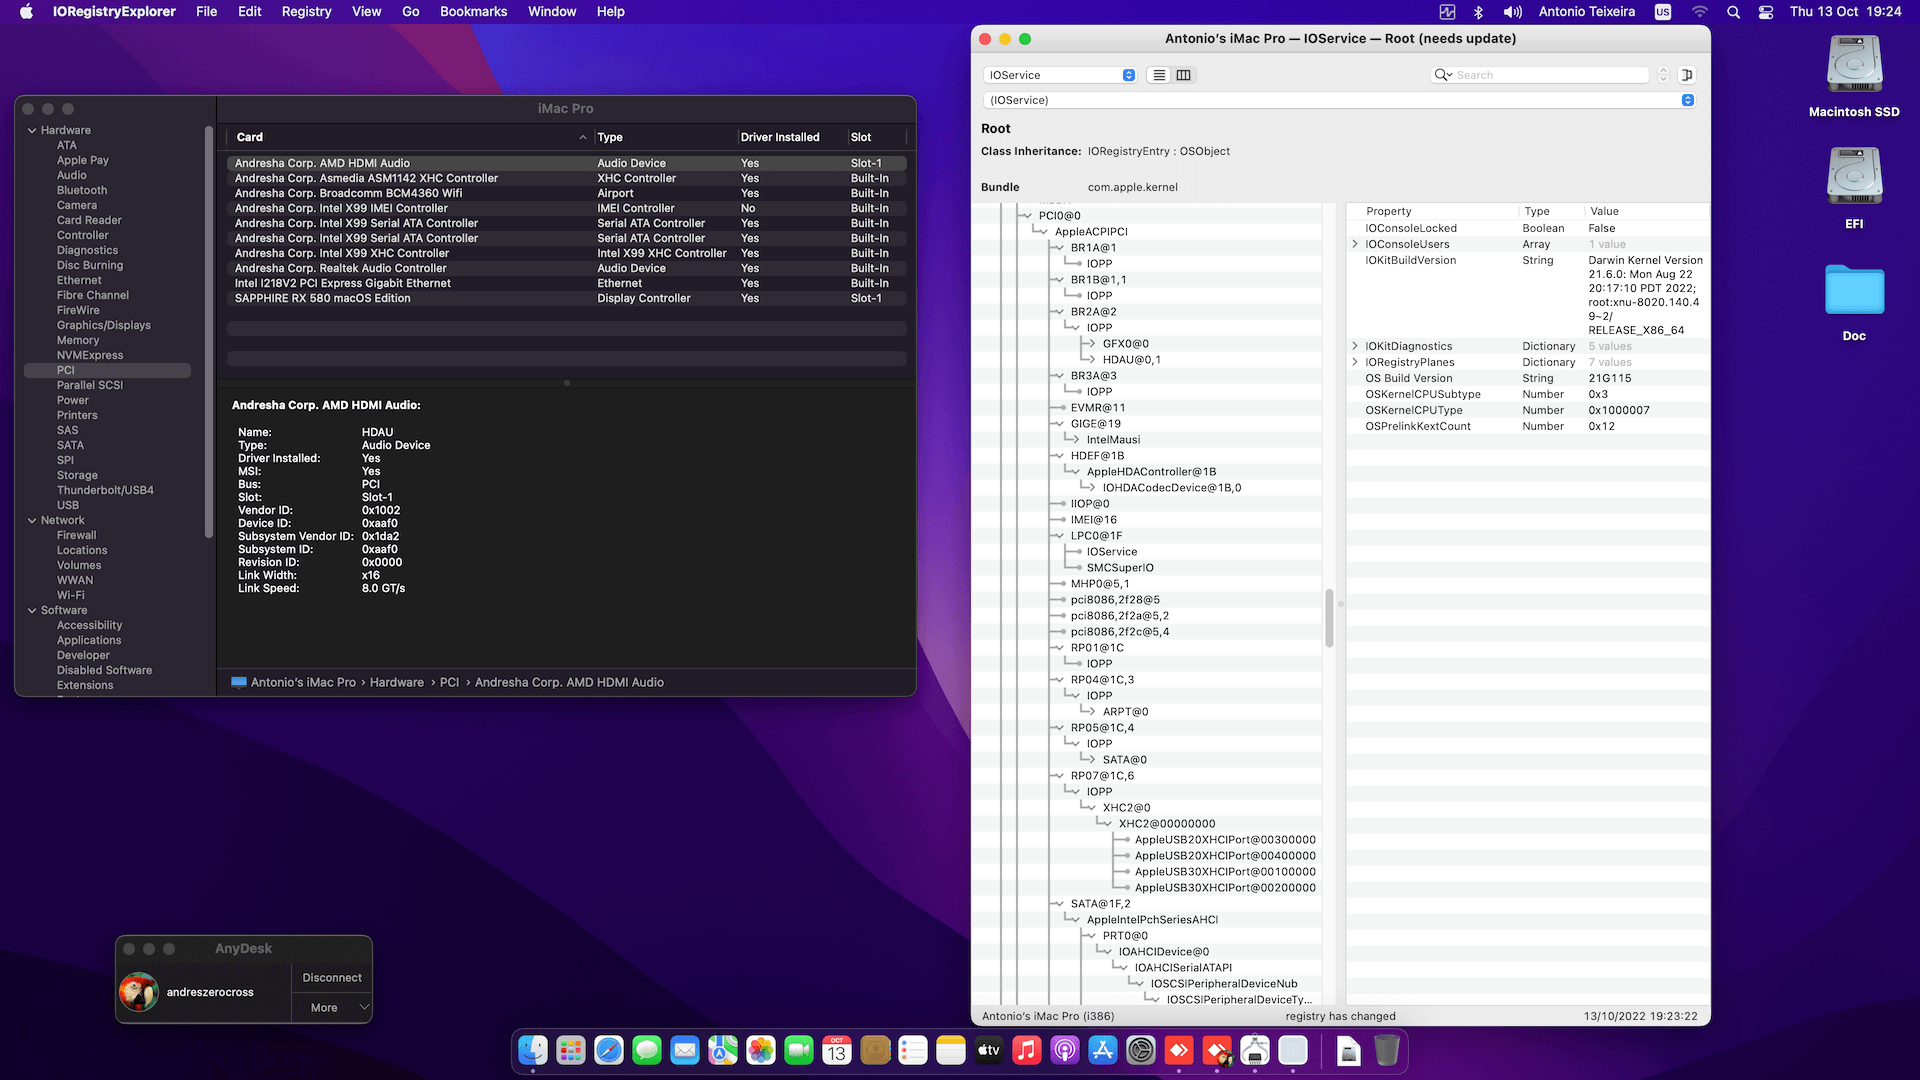Open search options via the magnifier icon
The height and width of the screenshot is (1080, 1920).
1441,74
